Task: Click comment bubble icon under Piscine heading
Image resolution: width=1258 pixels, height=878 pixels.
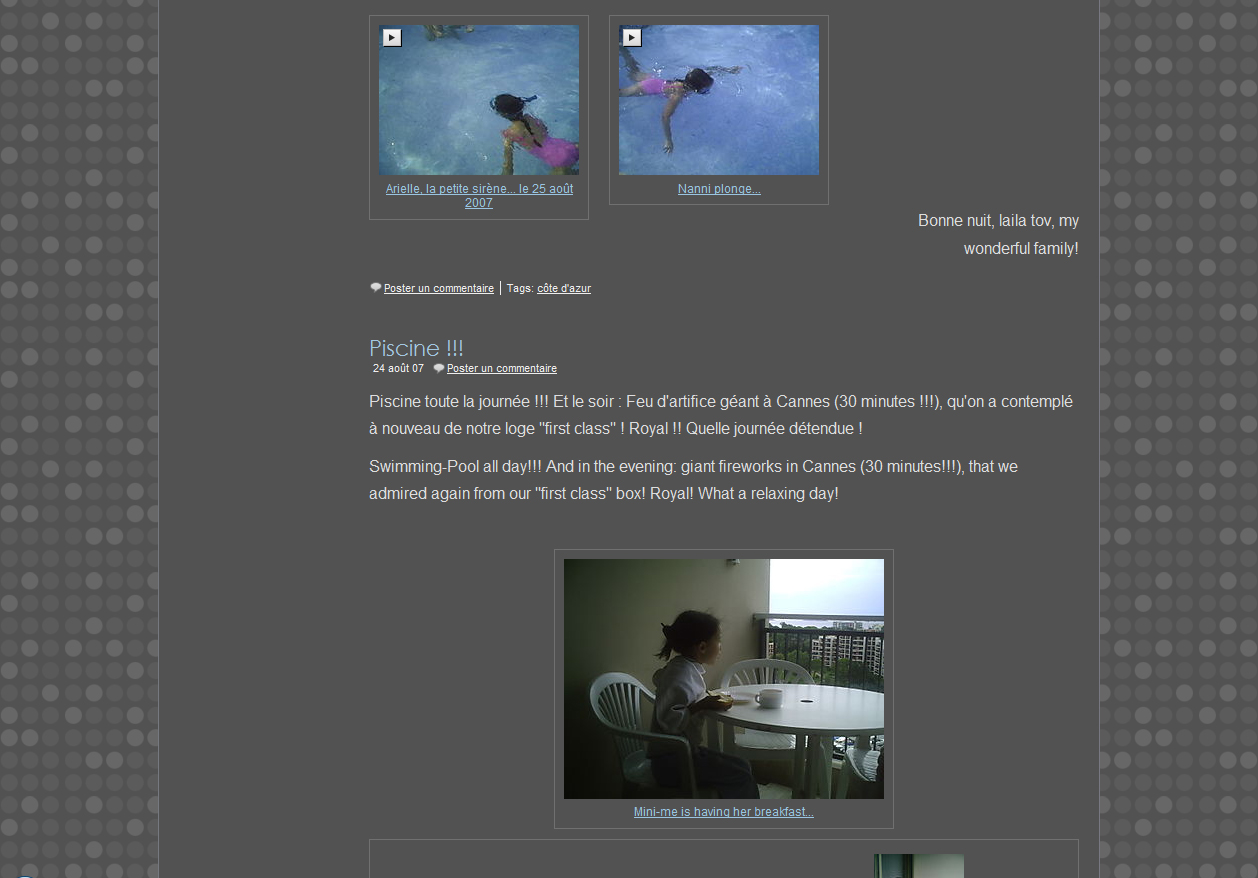Action: (439, 369)
